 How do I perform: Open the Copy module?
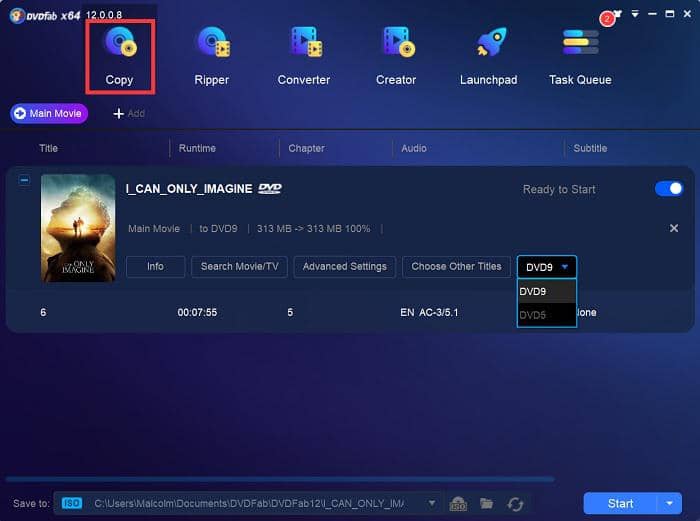tap(119, 55)
